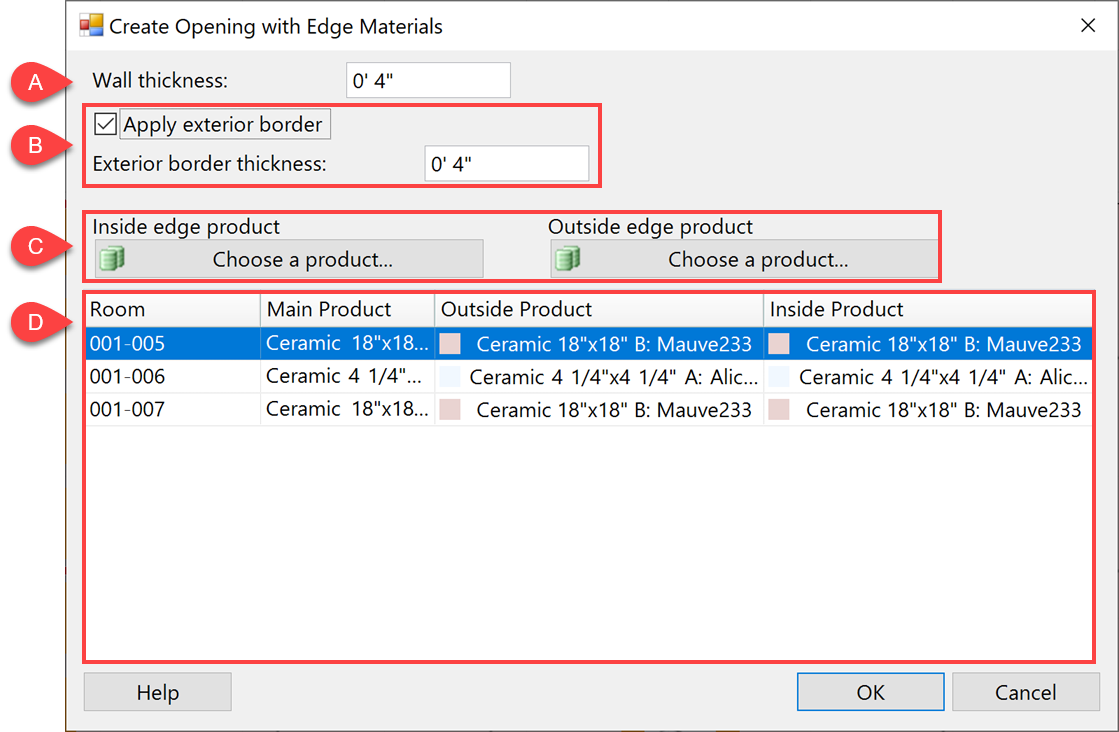Click the Help button
Screen dimensions: 1119x732
[158, 692]
